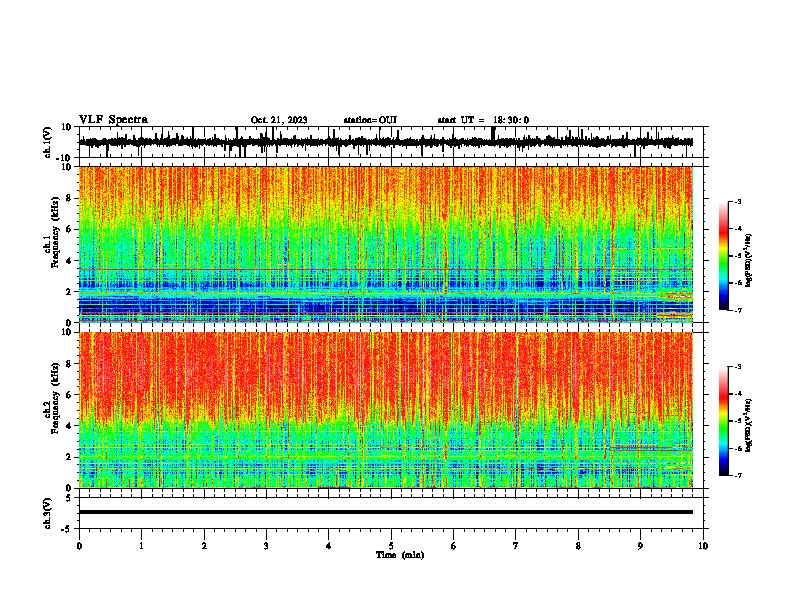Click time-axis tick label '3'

pyautogui.click(x=266, y=546)
